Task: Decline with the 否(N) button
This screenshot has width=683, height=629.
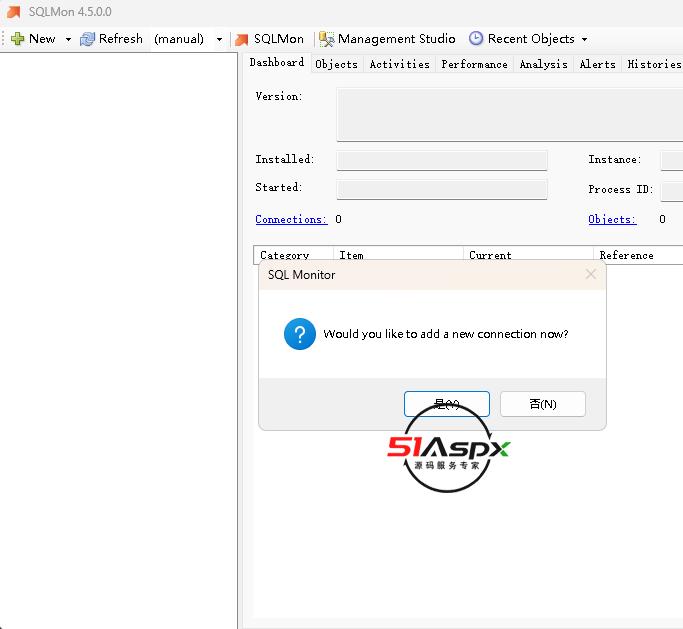Action: pos(542,404)
